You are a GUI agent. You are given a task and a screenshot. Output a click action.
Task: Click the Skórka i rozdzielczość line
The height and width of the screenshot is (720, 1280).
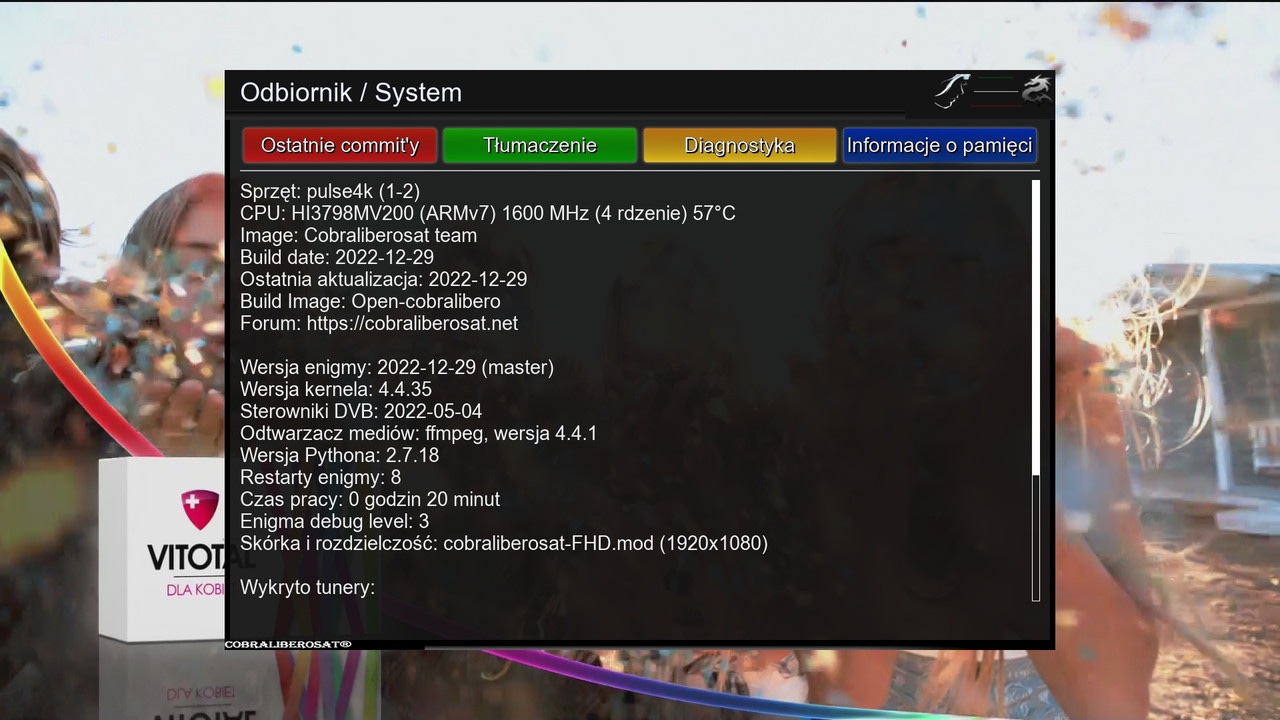(x=503, y=543)
